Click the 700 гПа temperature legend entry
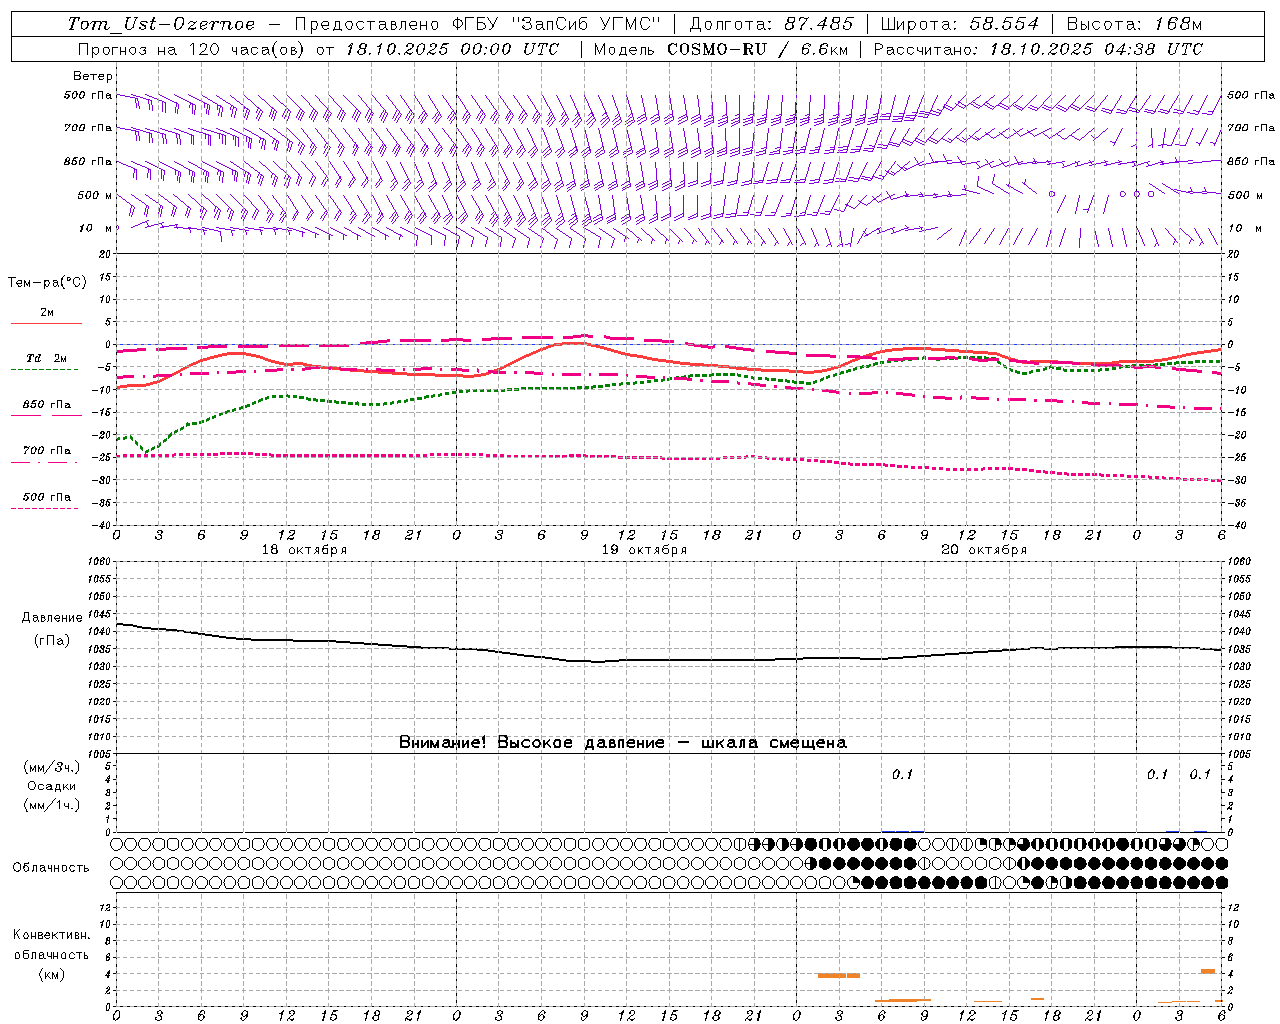 pyautogui.click(x=47, y=451)
